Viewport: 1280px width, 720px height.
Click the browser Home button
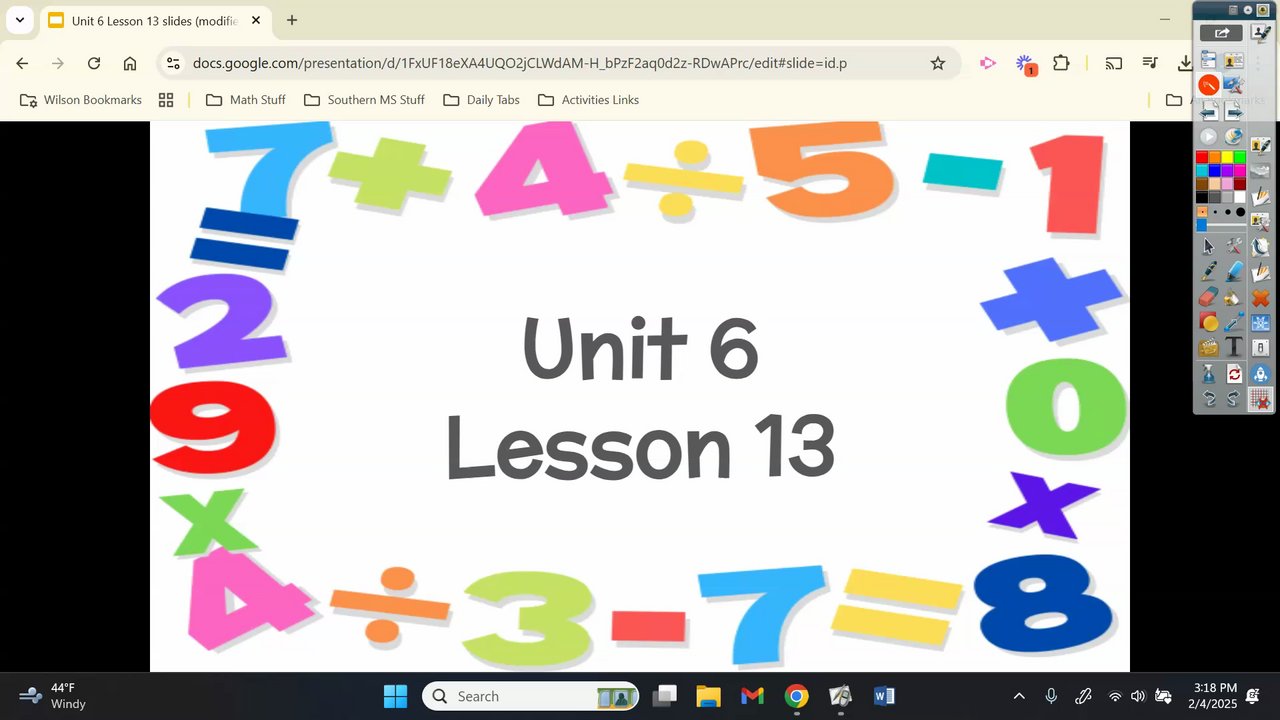click(130, 63)
